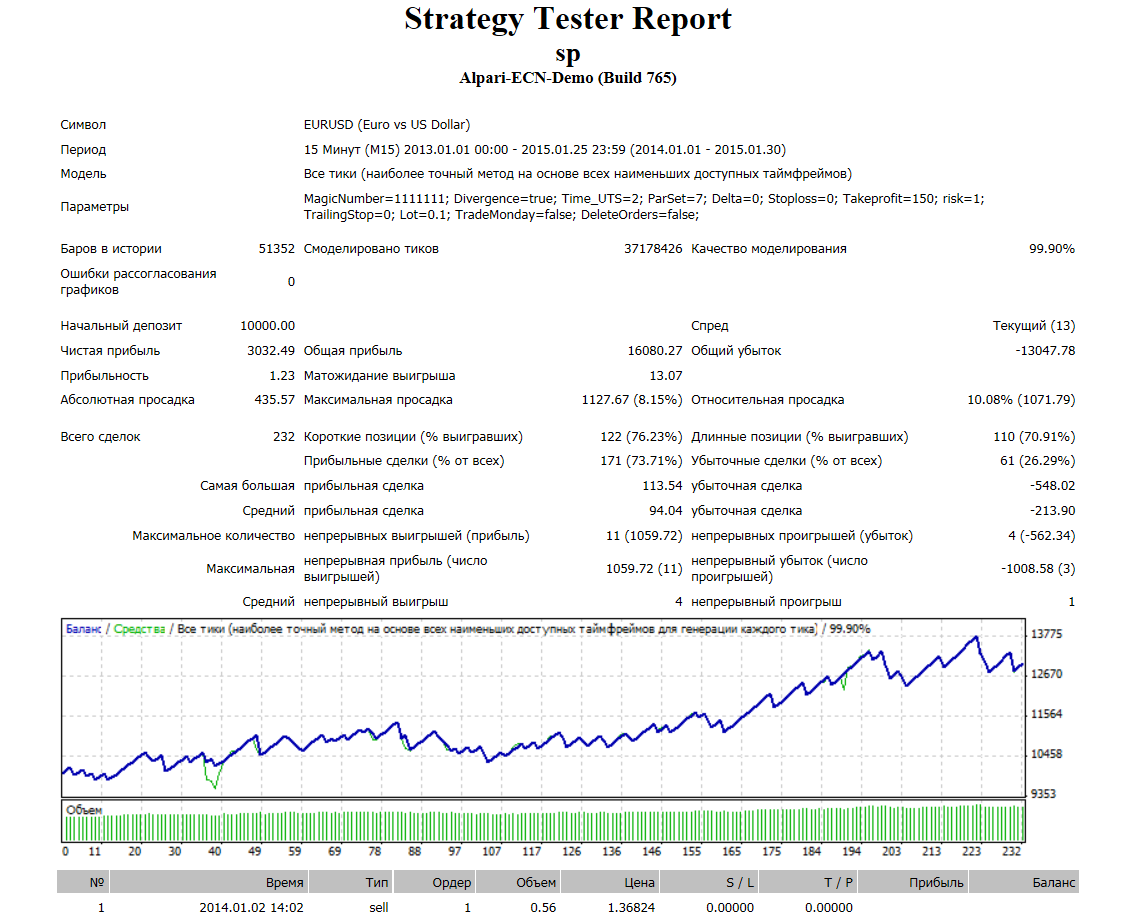Select Максимальная просадка value 1127.67 (8.15%)

[632, 400]
